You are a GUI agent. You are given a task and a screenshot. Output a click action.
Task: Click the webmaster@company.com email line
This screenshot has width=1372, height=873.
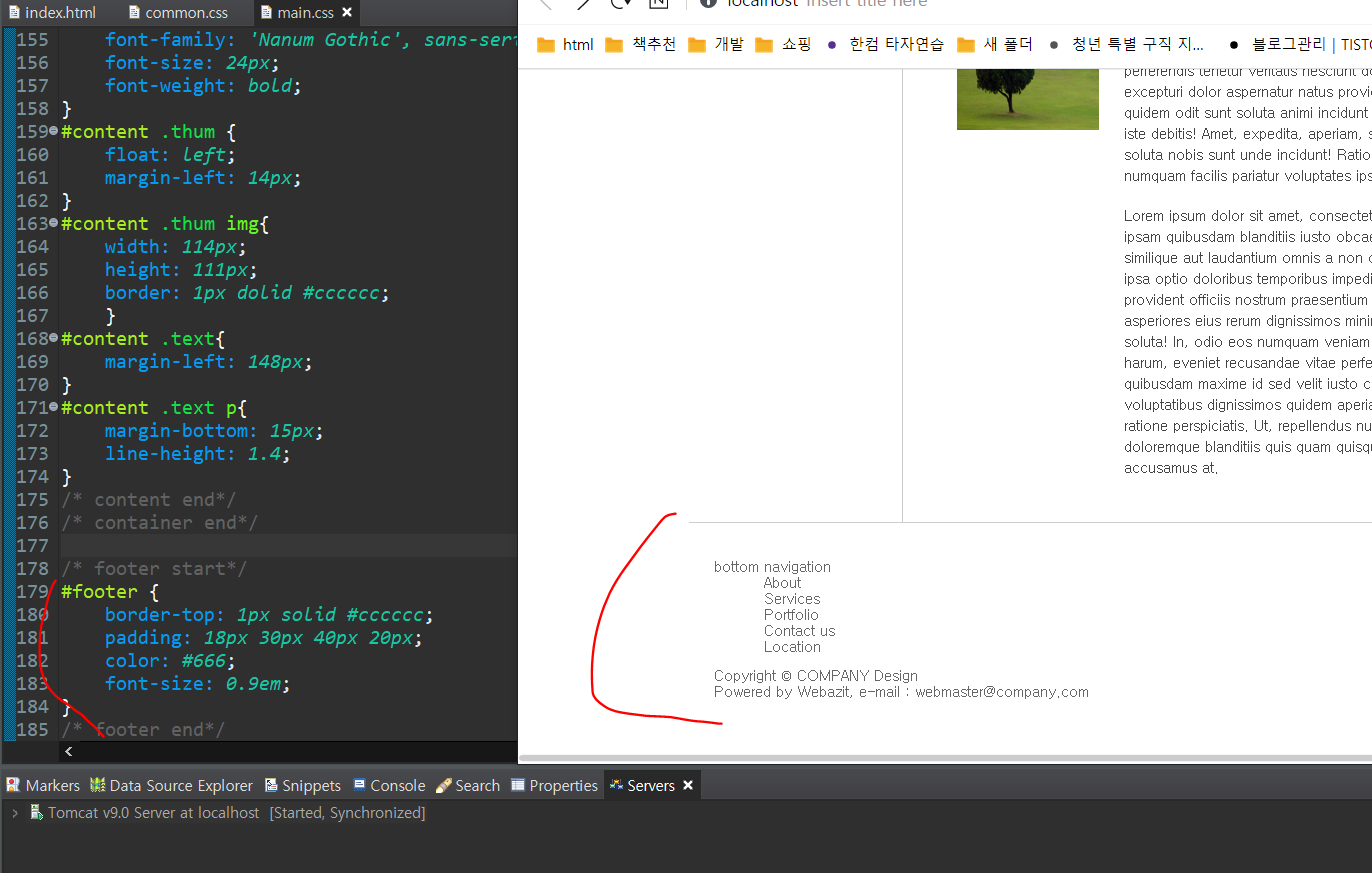click(x=901, y=692)
